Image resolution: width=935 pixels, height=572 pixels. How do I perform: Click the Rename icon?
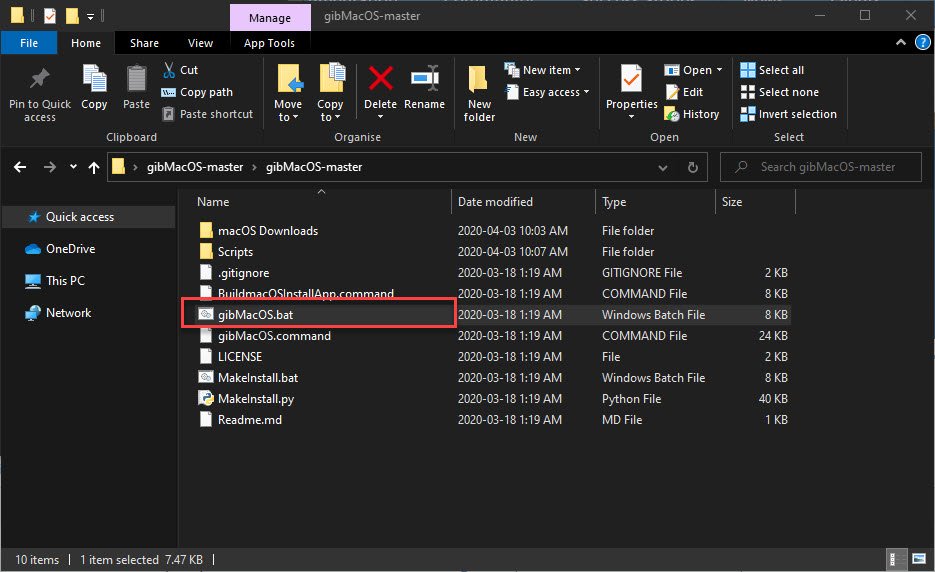pyautogui.click(x=425, y=78)
